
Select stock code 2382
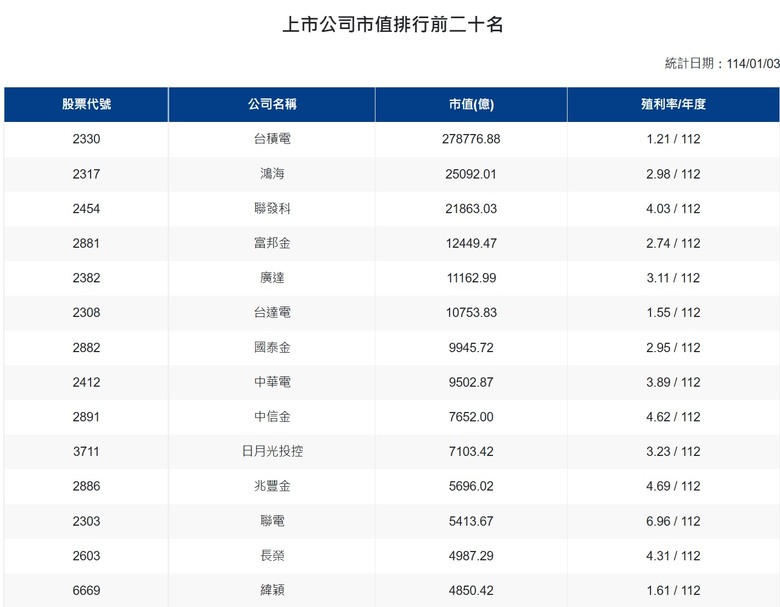[x=86, y=278]
